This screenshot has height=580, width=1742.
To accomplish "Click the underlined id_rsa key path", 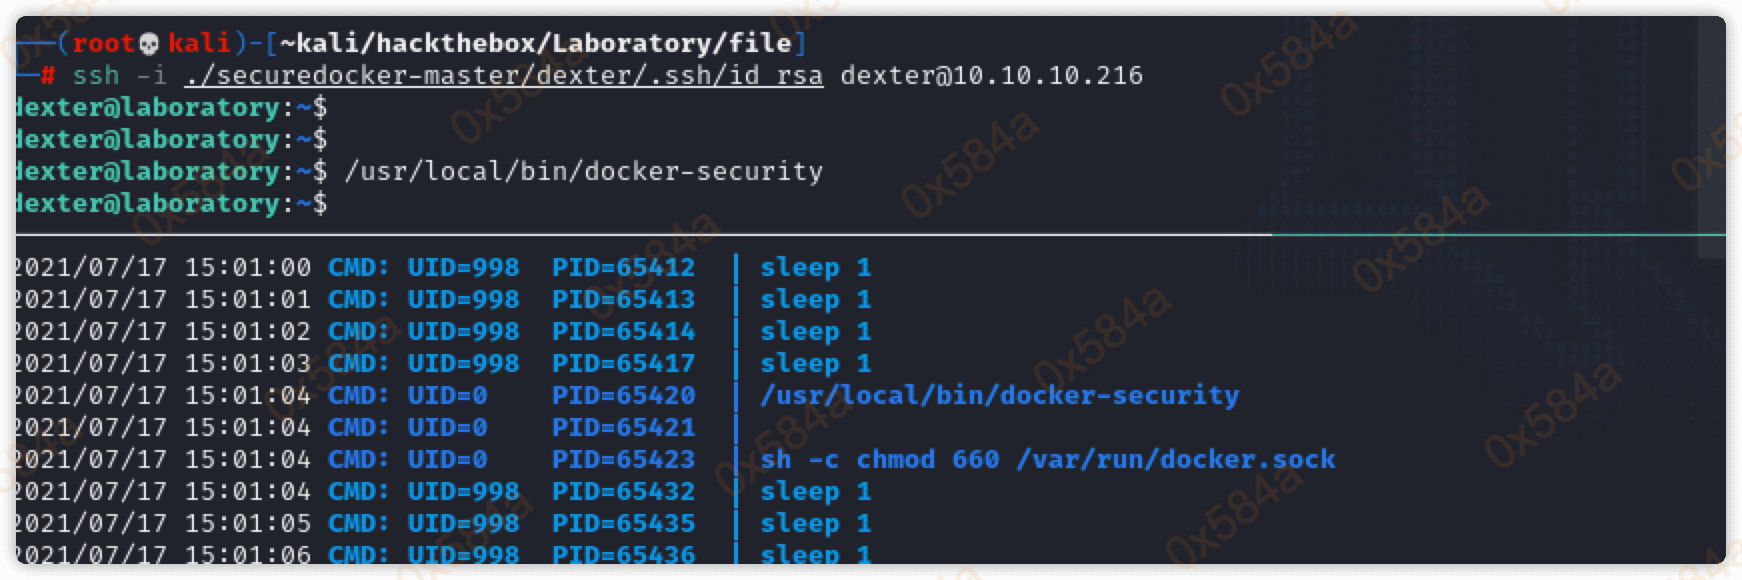I will click(x=504, y=76).
